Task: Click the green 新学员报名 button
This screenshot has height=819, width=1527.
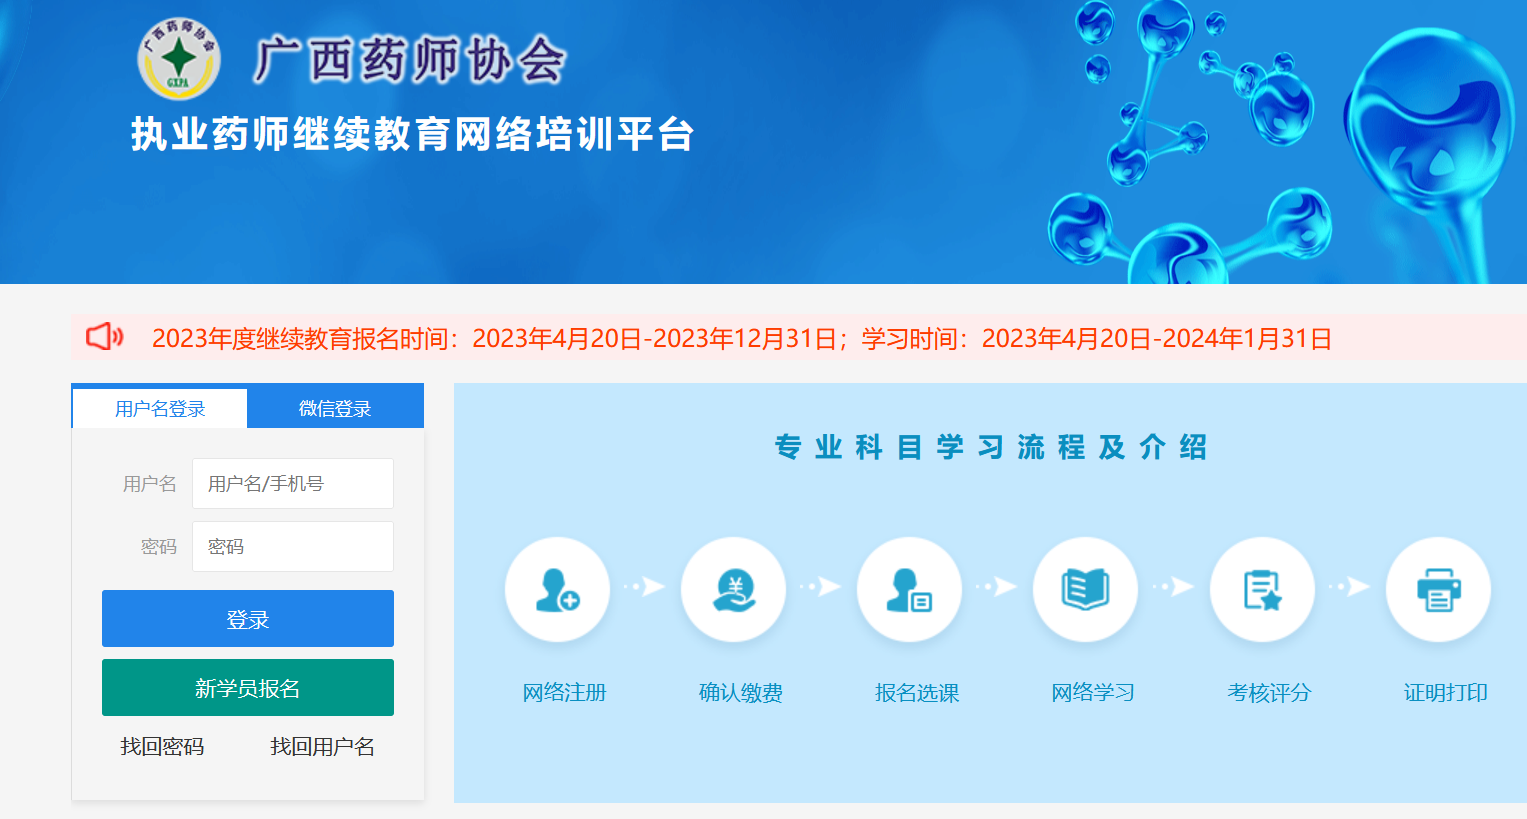Action: click(247, 687)
